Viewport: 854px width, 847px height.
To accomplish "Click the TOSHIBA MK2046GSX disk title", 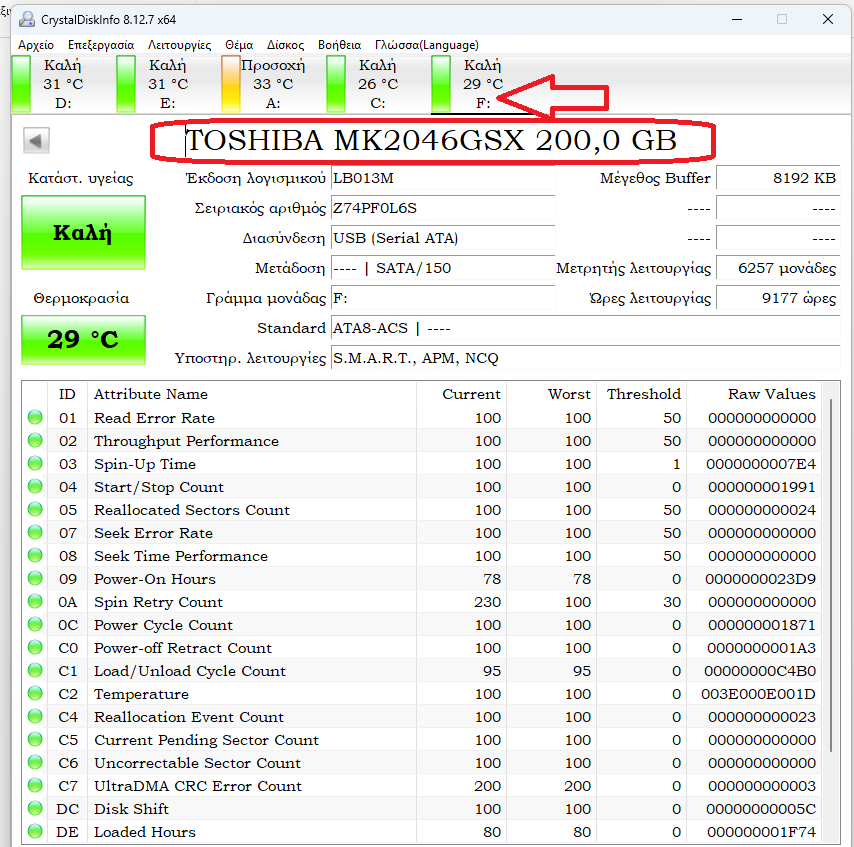I will click(x=431, y=141).
